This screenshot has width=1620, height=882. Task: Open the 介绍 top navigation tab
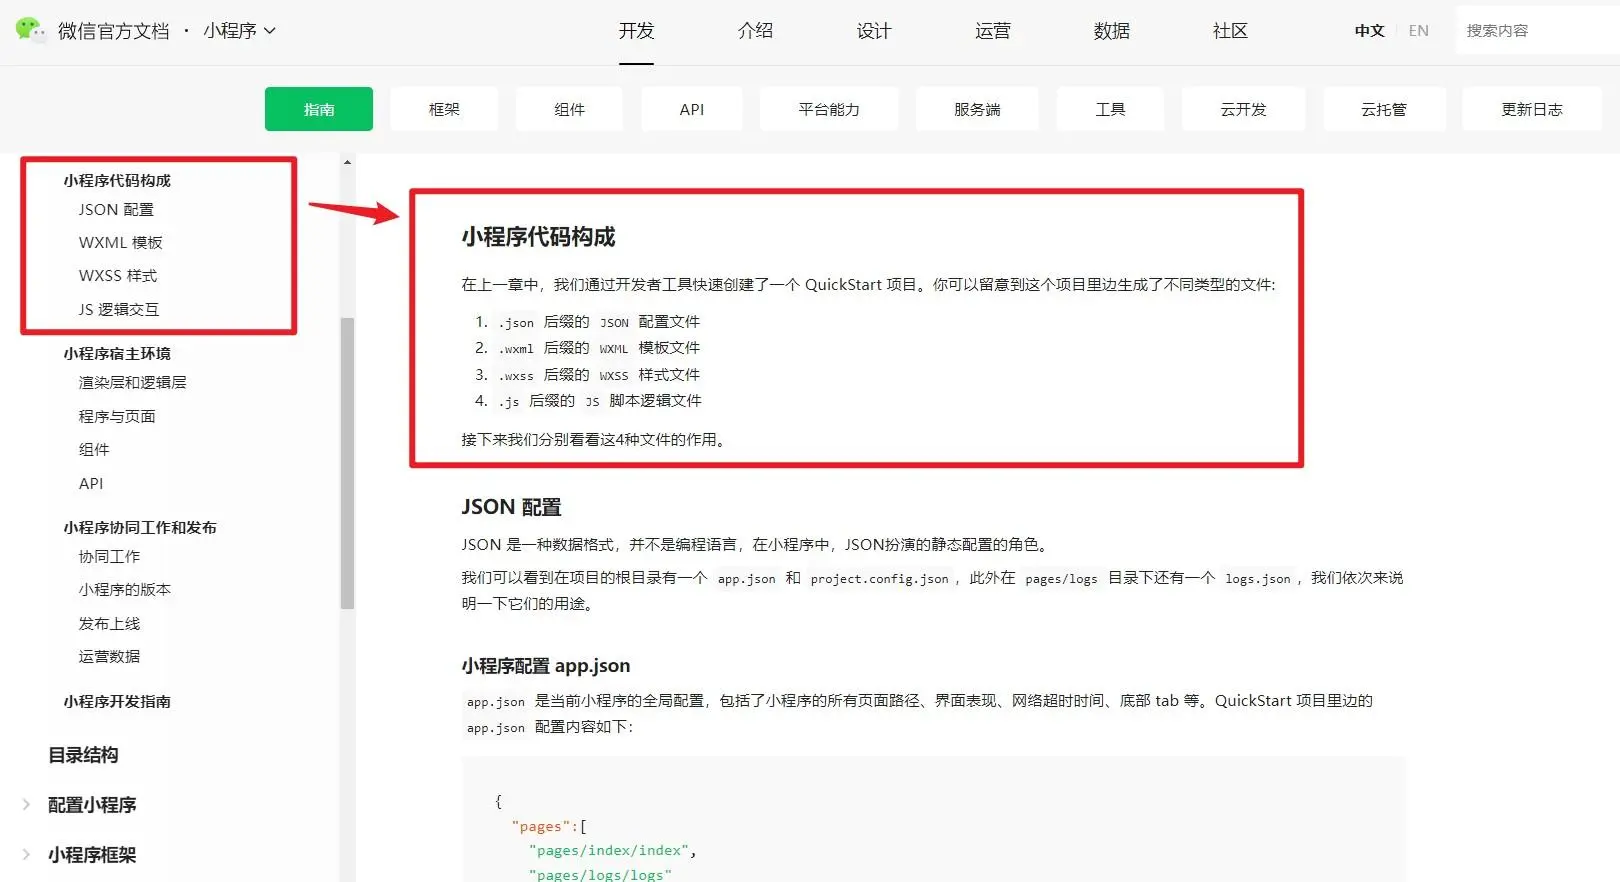[755, 31]
